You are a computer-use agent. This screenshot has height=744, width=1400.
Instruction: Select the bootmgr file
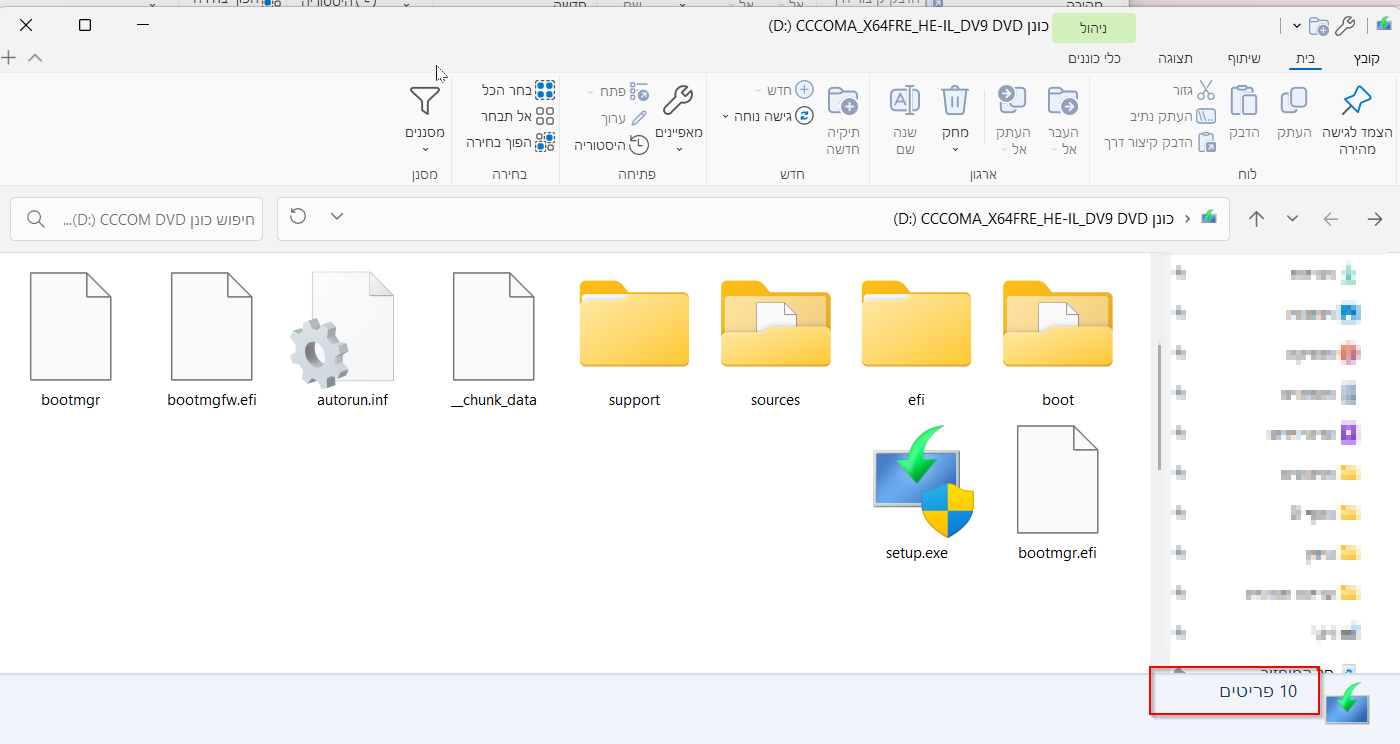point(71,341)
